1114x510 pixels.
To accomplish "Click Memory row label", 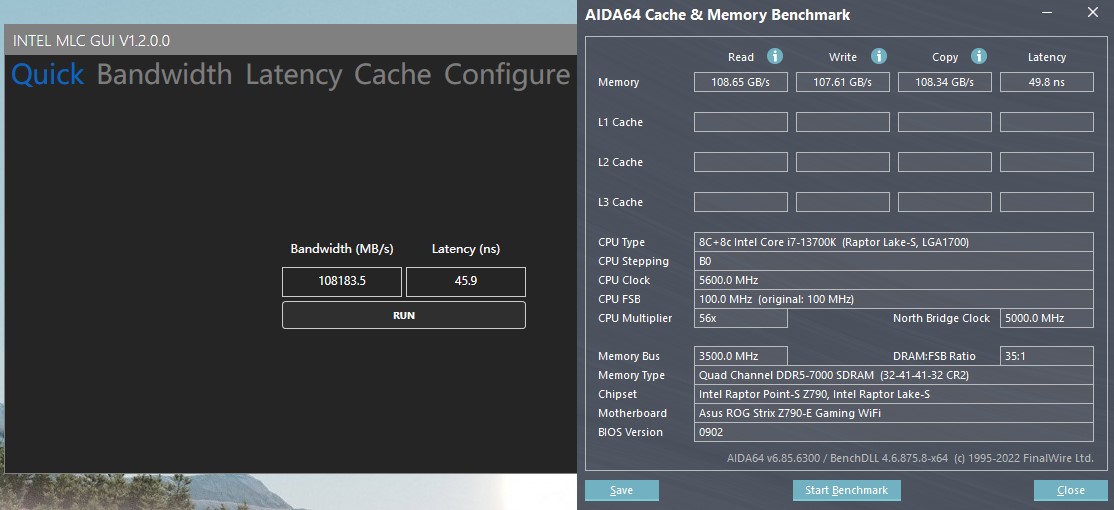I will click(x=618, y=82).
